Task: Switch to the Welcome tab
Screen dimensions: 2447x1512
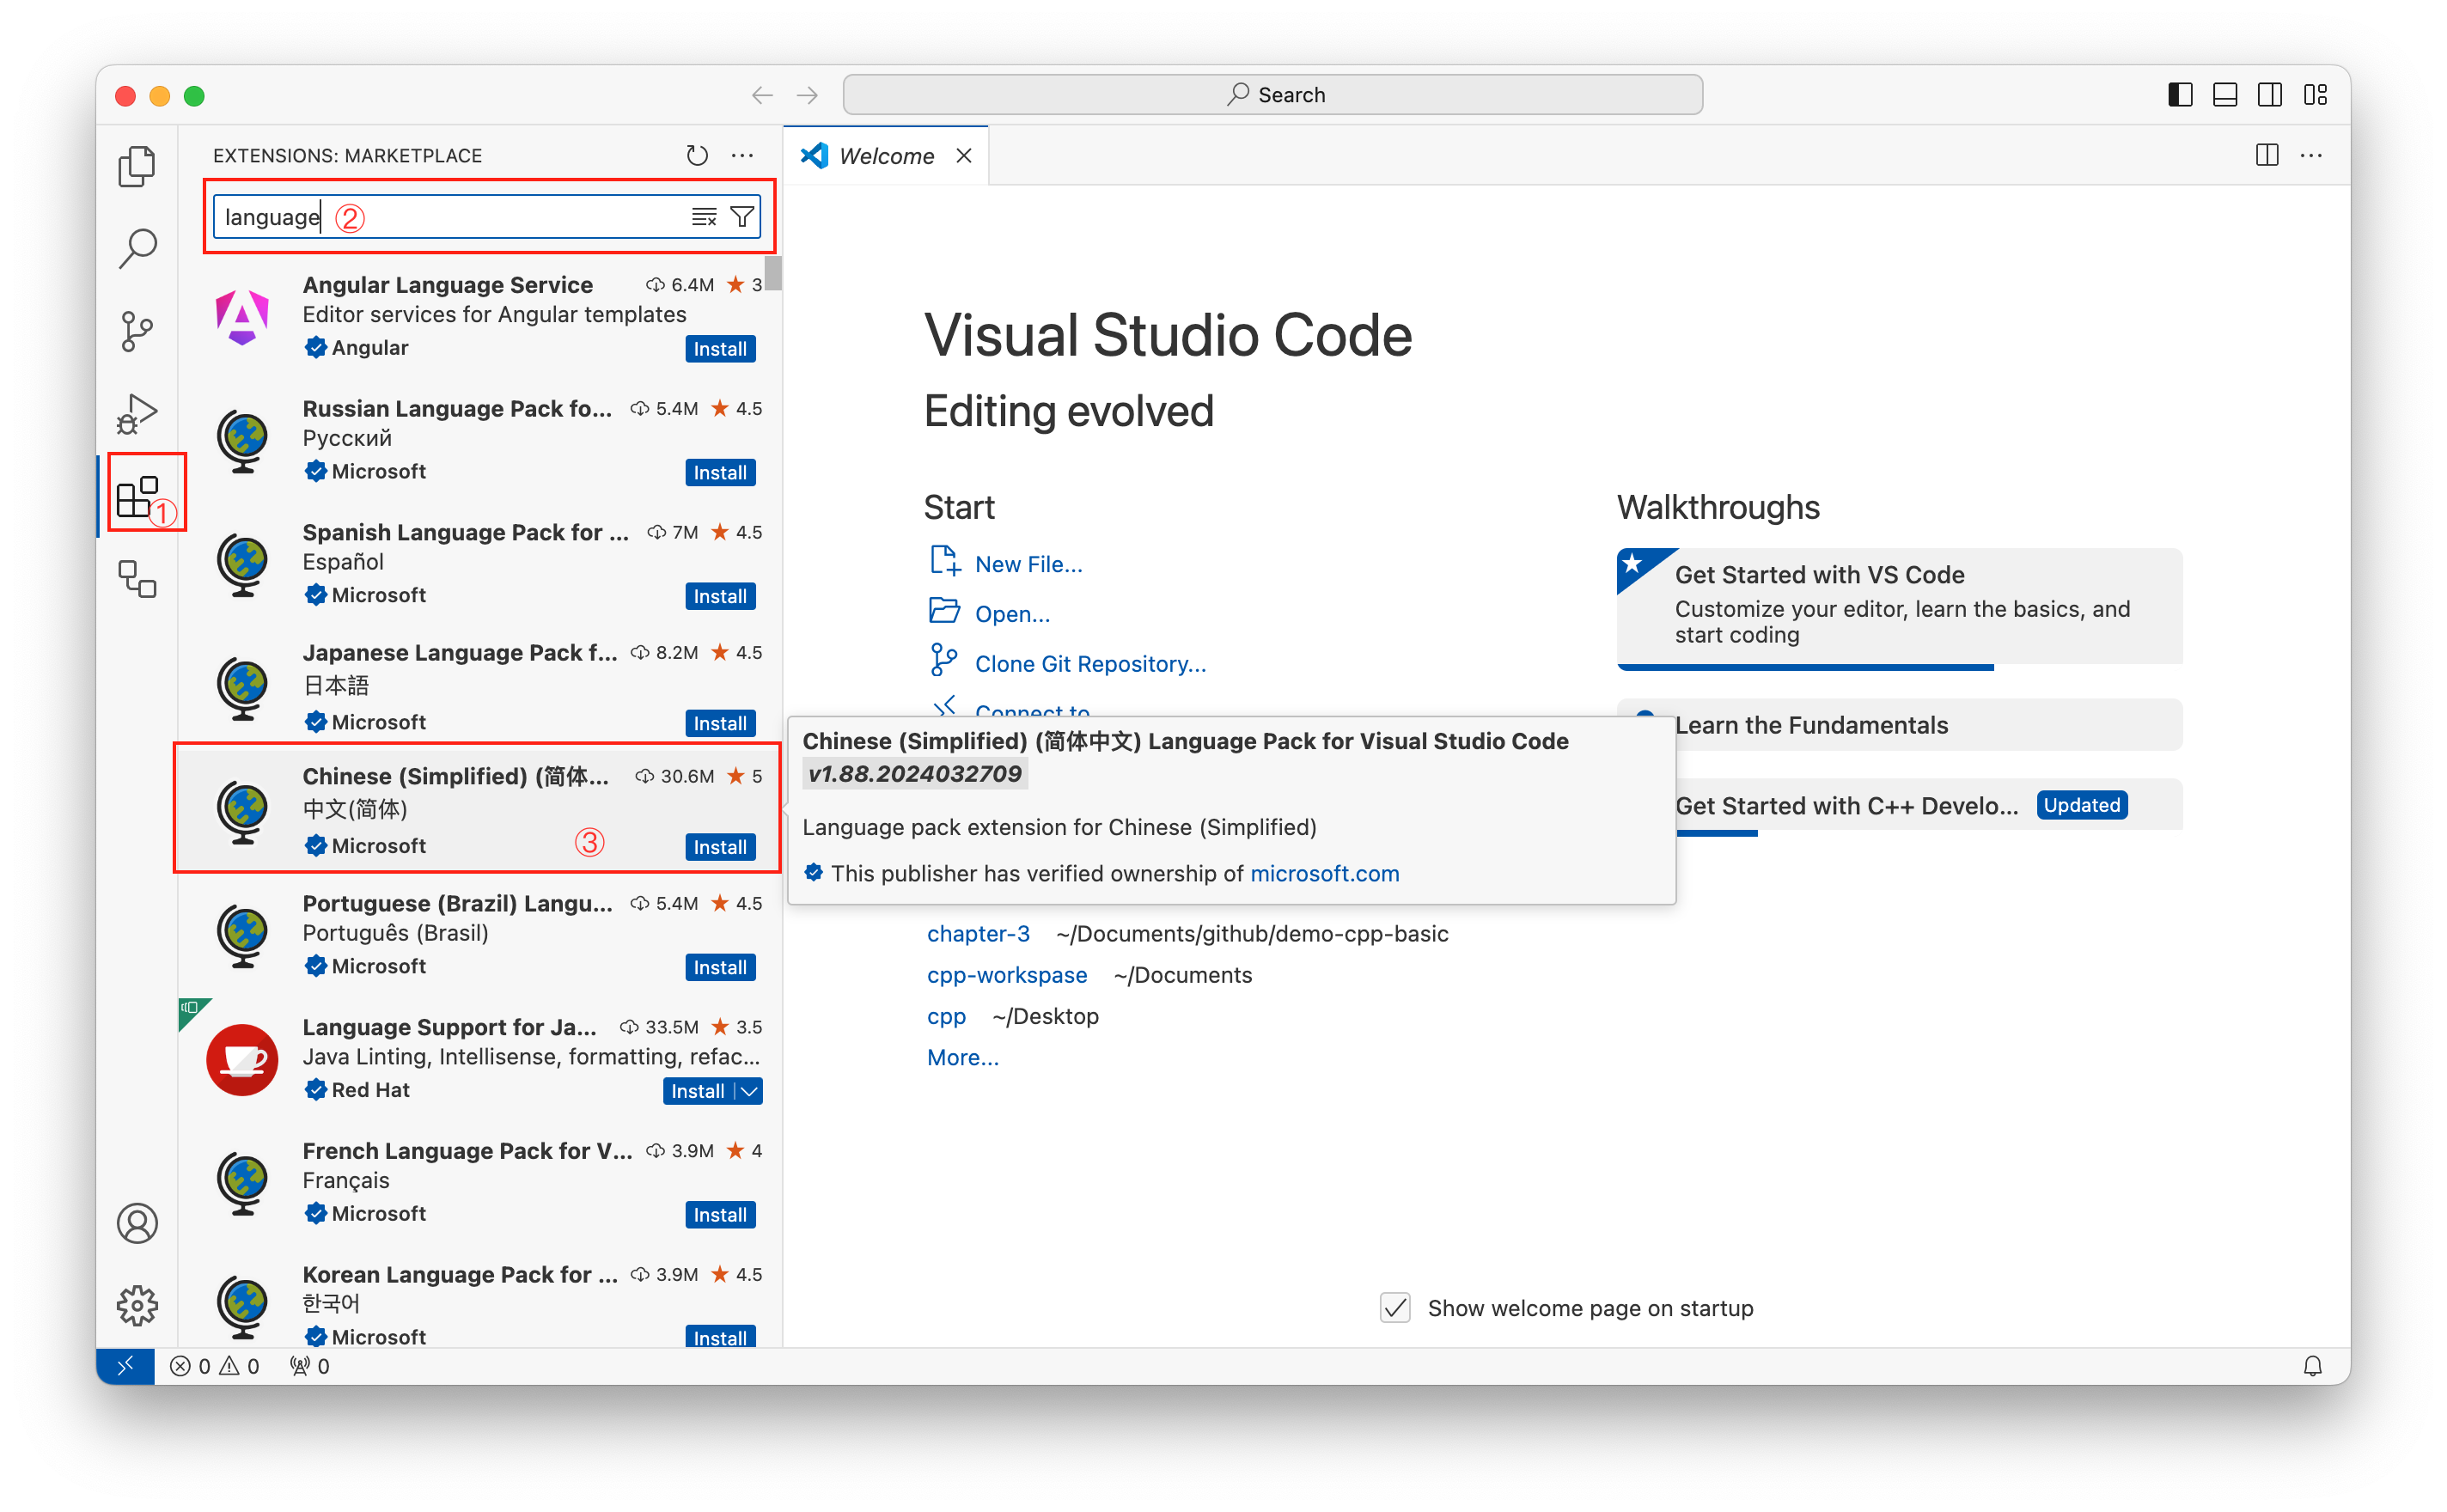Action: (x=886, y=156)
